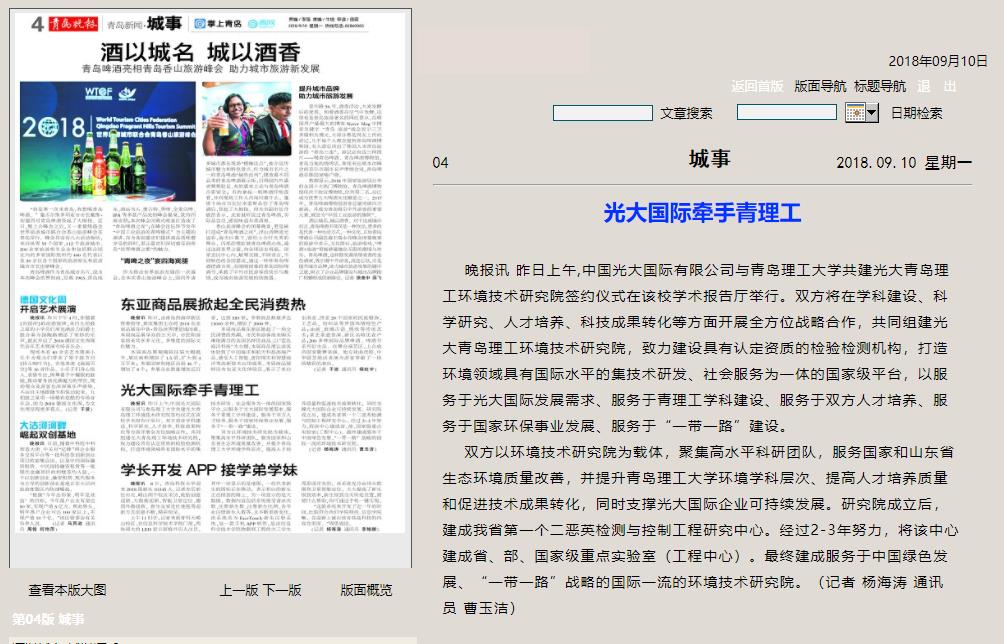
Task: Open the calendar date picker icon
Action: click(x=855, y=112)
